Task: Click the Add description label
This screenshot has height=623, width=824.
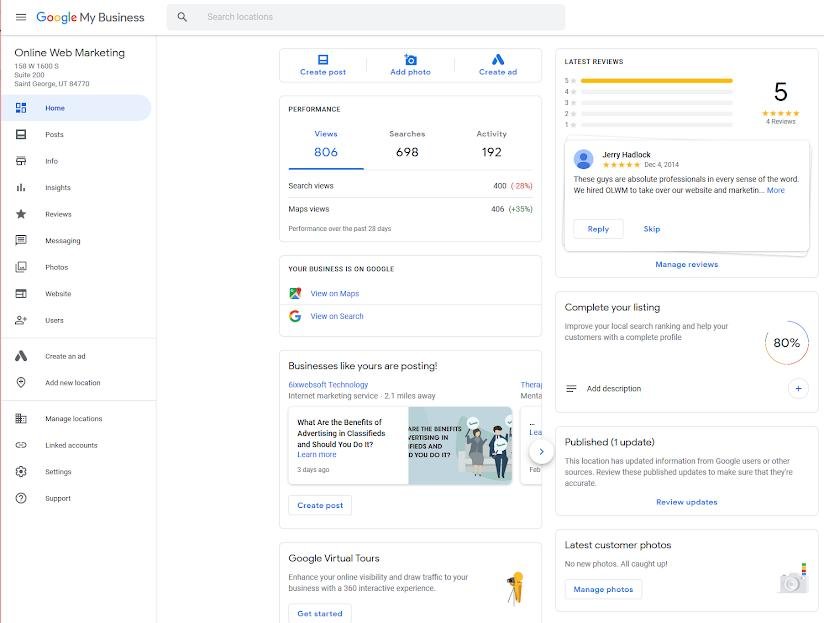Action: click(x=614, y=389)
